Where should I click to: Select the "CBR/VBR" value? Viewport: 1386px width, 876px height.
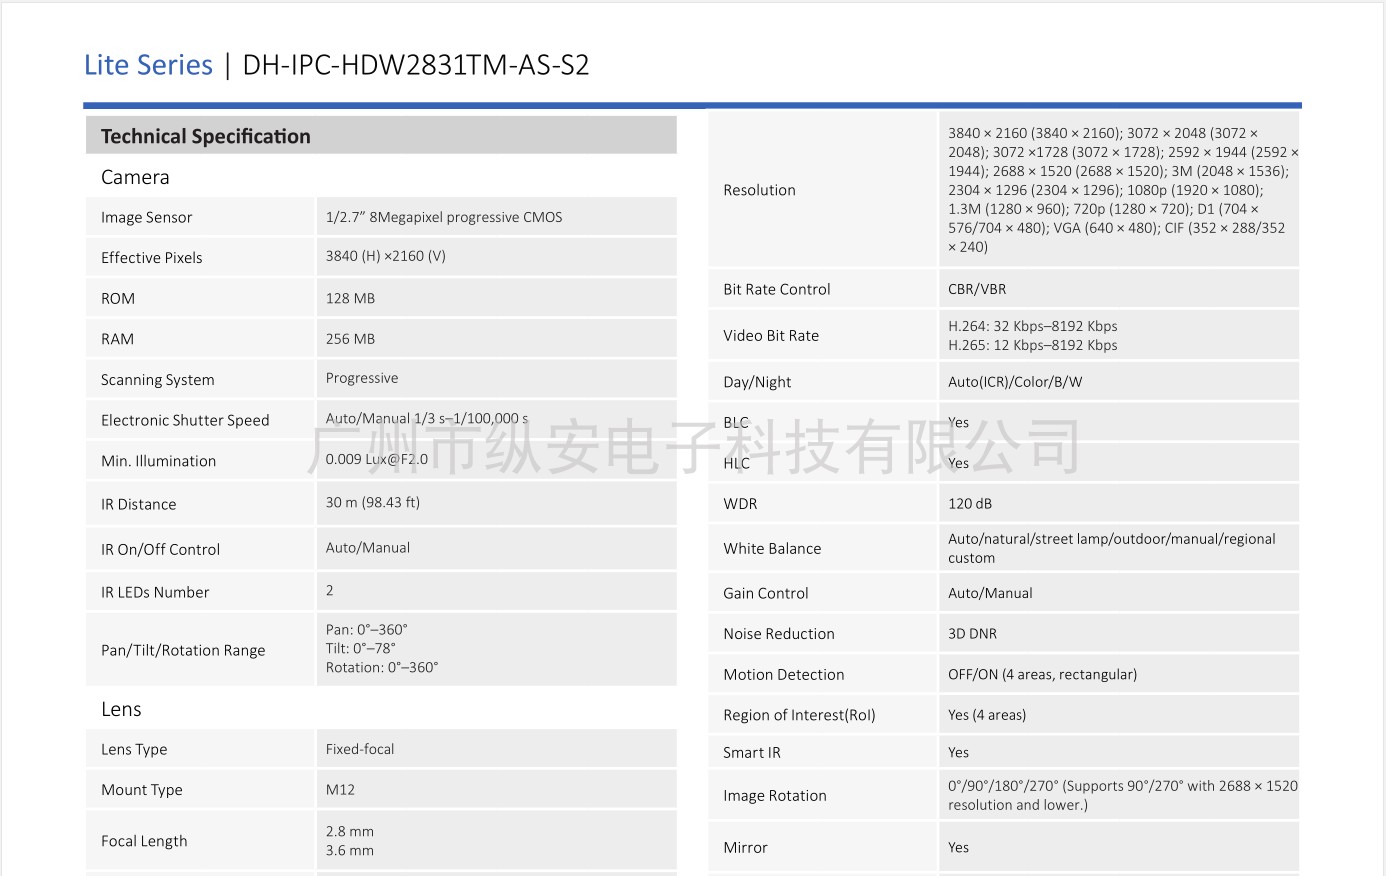[977, 289]
